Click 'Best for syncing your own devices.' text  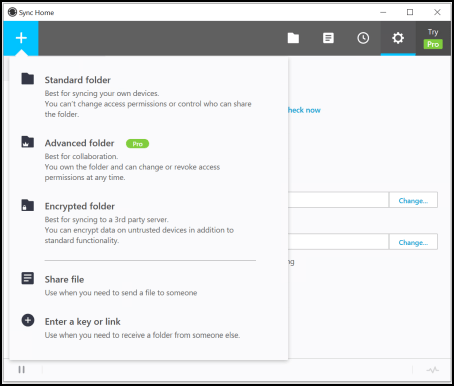point(102,93)
